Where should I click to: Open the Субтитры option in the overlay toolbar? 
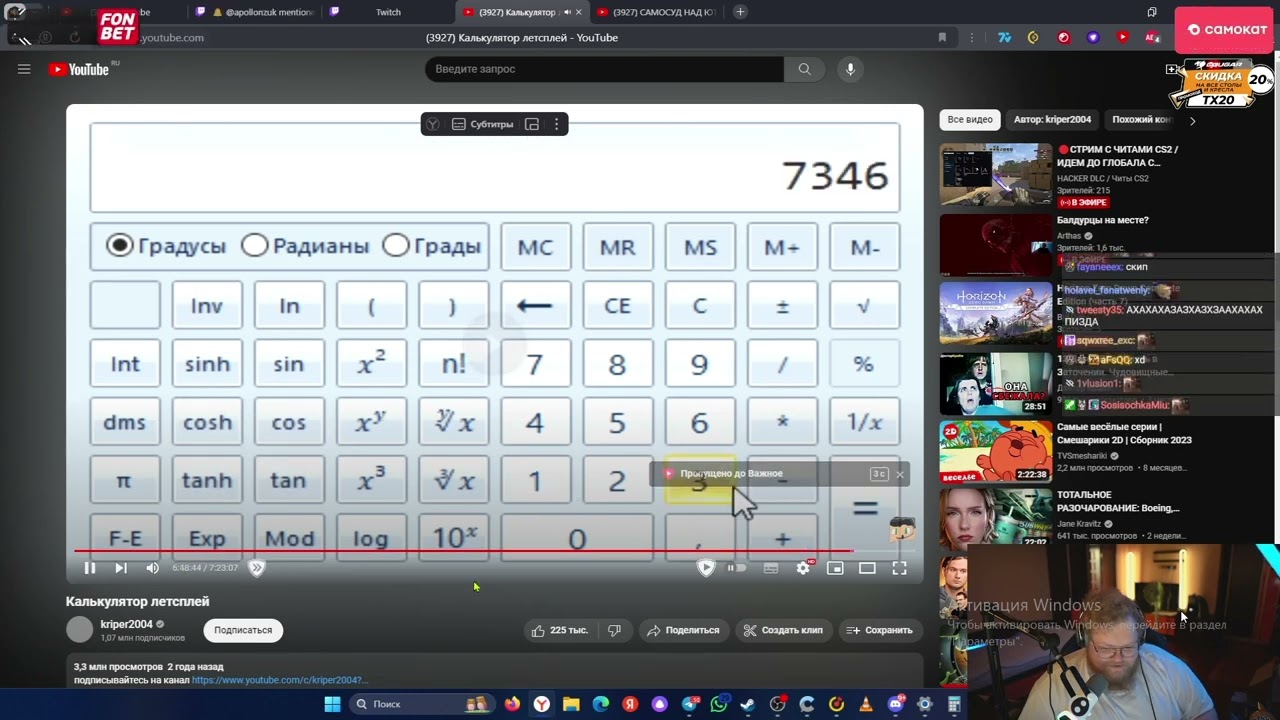(483, 124)
